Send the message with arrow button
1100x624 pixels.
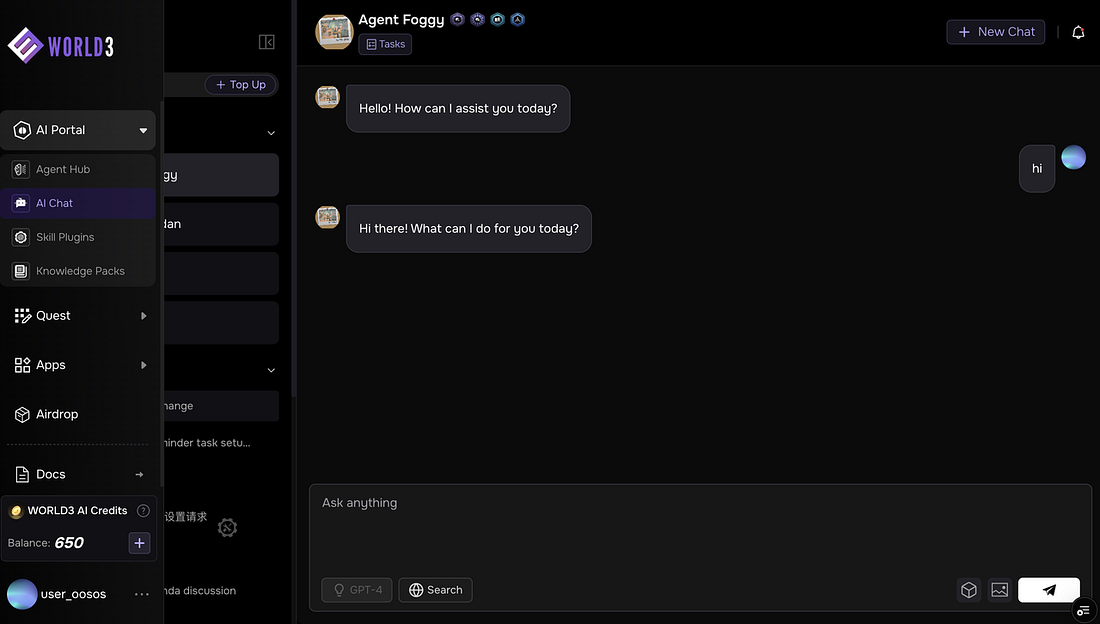click(x=1048, y=590)
